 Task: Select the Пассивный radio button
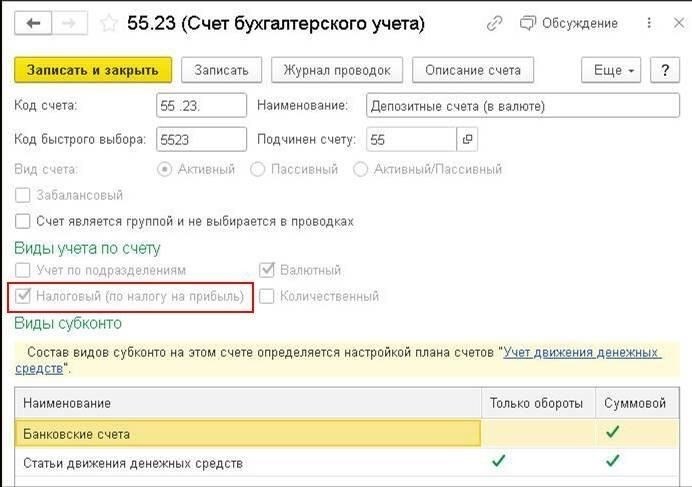(x=258, y=169)
